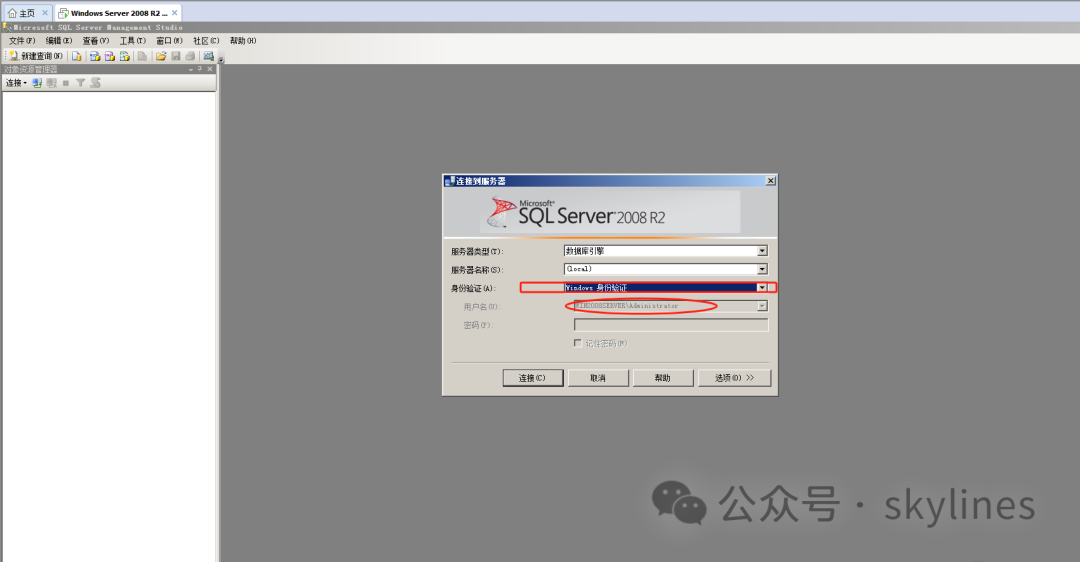Viewport: 1080px width, 562px height.
Task: Open the 工具(T) menu
Action: click(133, 41)
